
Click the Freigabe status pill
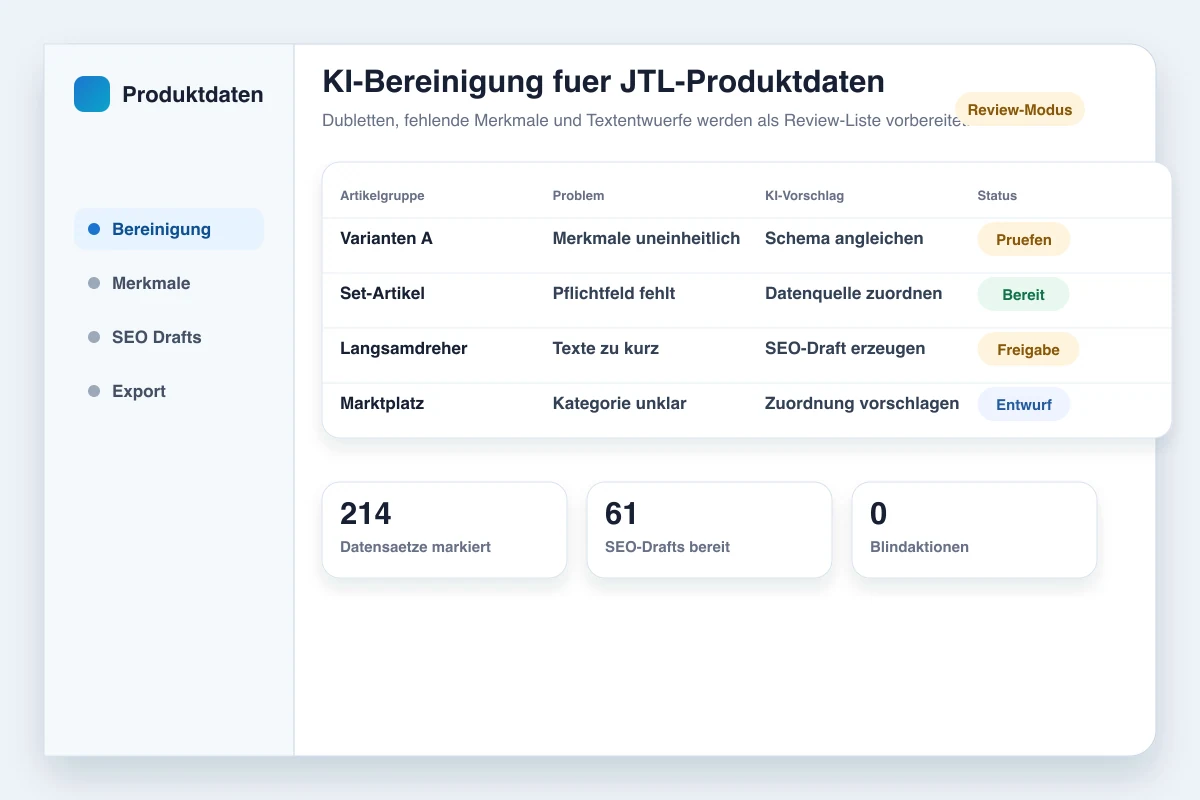(1028, 350)
